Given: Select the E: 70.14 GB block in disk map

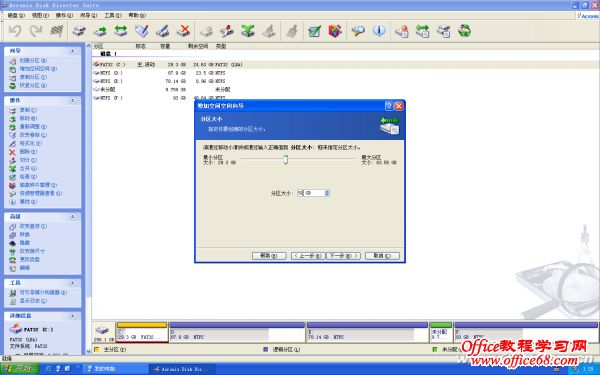Looking at the screenshot, I should point(367,332).
